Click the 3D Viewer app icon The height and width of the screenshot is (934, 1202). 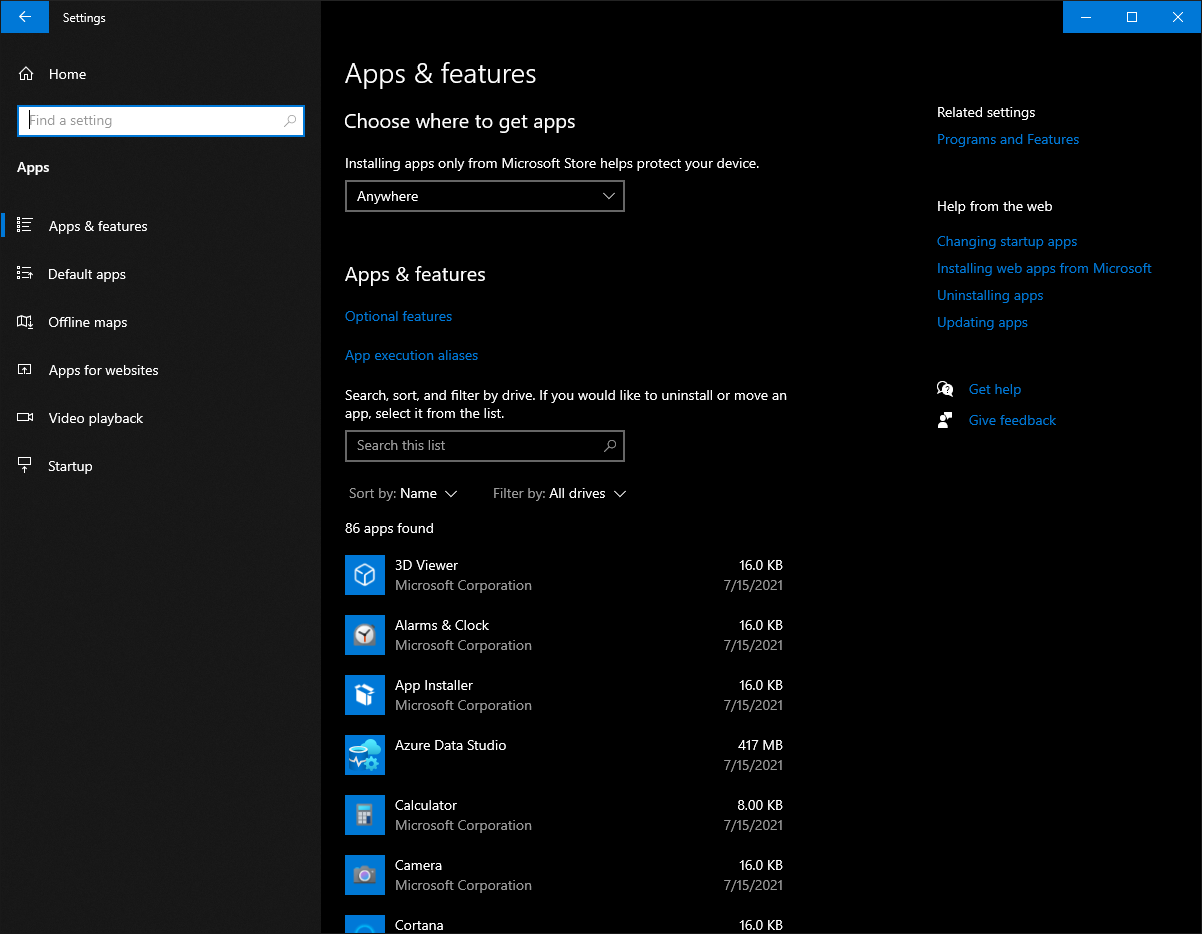pyautogui.click(x=365, y=575)
